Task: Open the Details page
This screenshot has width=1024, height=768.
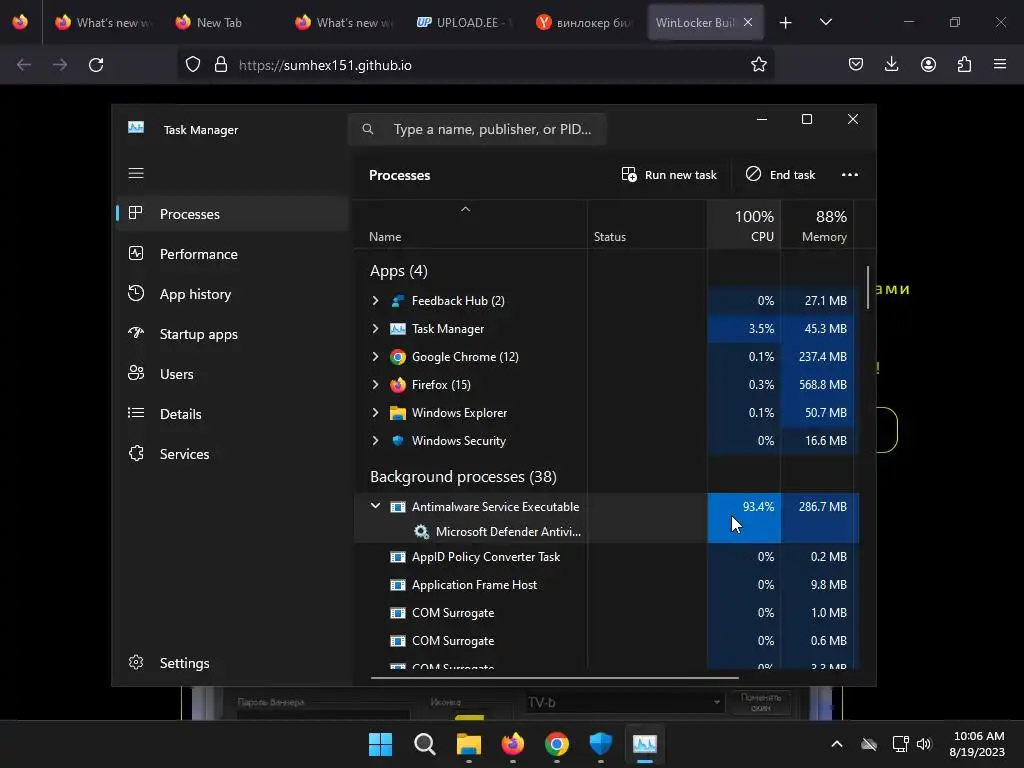Action: point(232,414)
